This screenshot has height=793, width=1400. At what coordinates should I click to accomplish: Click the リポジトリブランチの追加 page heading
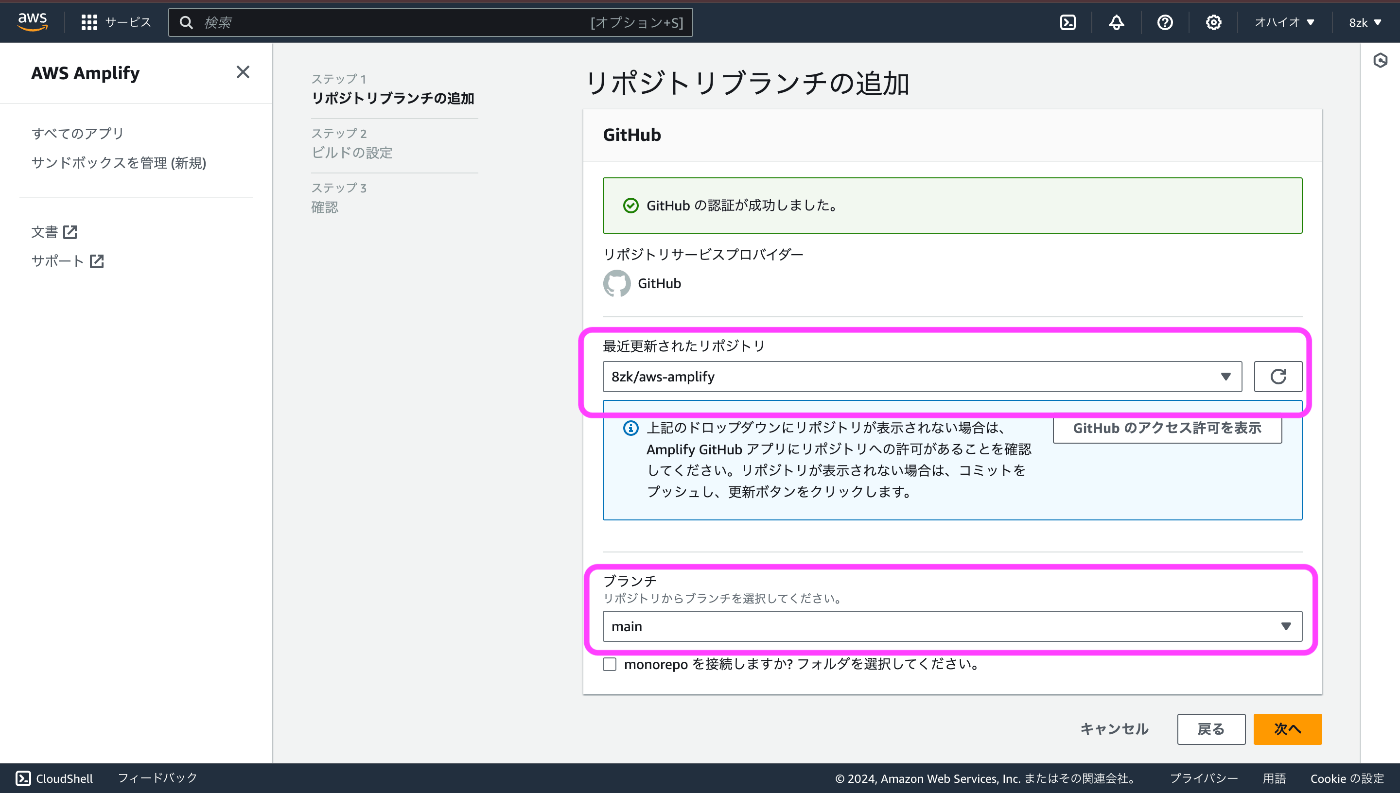(747, 83)
